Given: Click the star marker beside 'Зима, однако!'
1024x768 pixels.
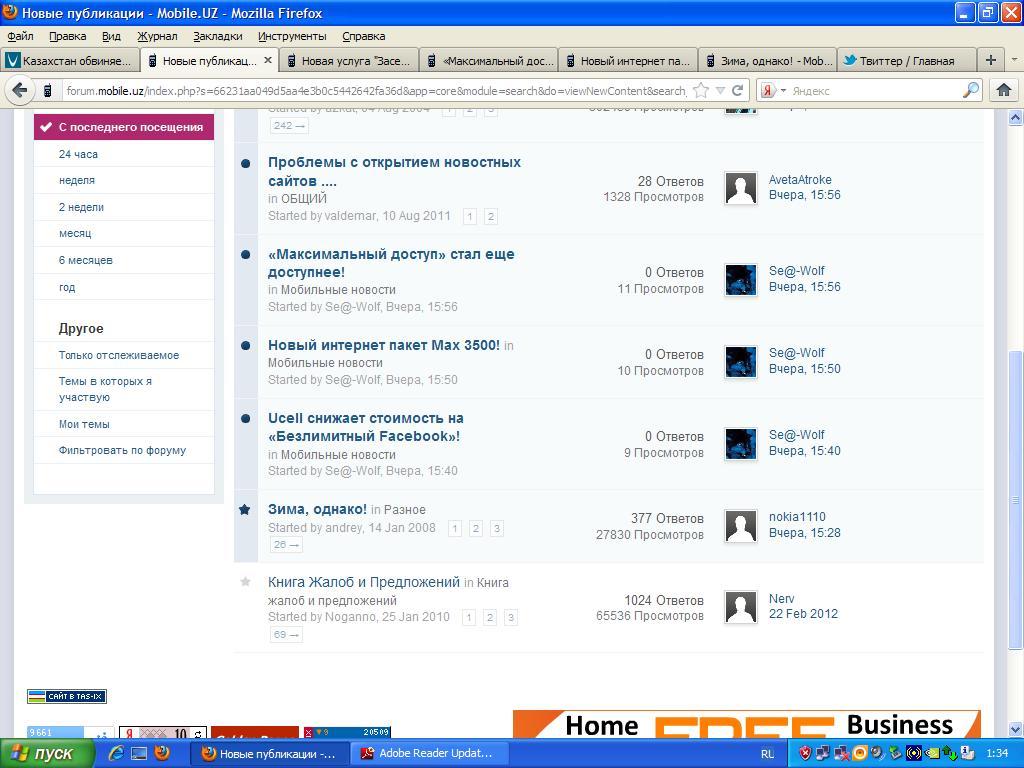Looking at the screenshot, I should tap(245, 509).
